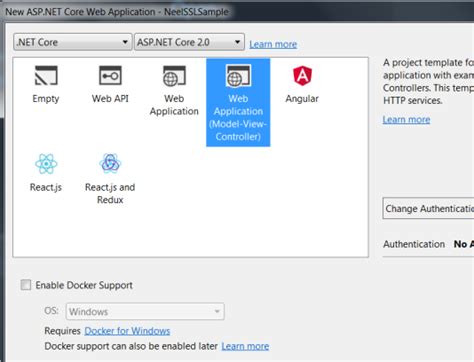Select the React.js template icon
This screenshot has height=362, width=474.
click(46, 164)
